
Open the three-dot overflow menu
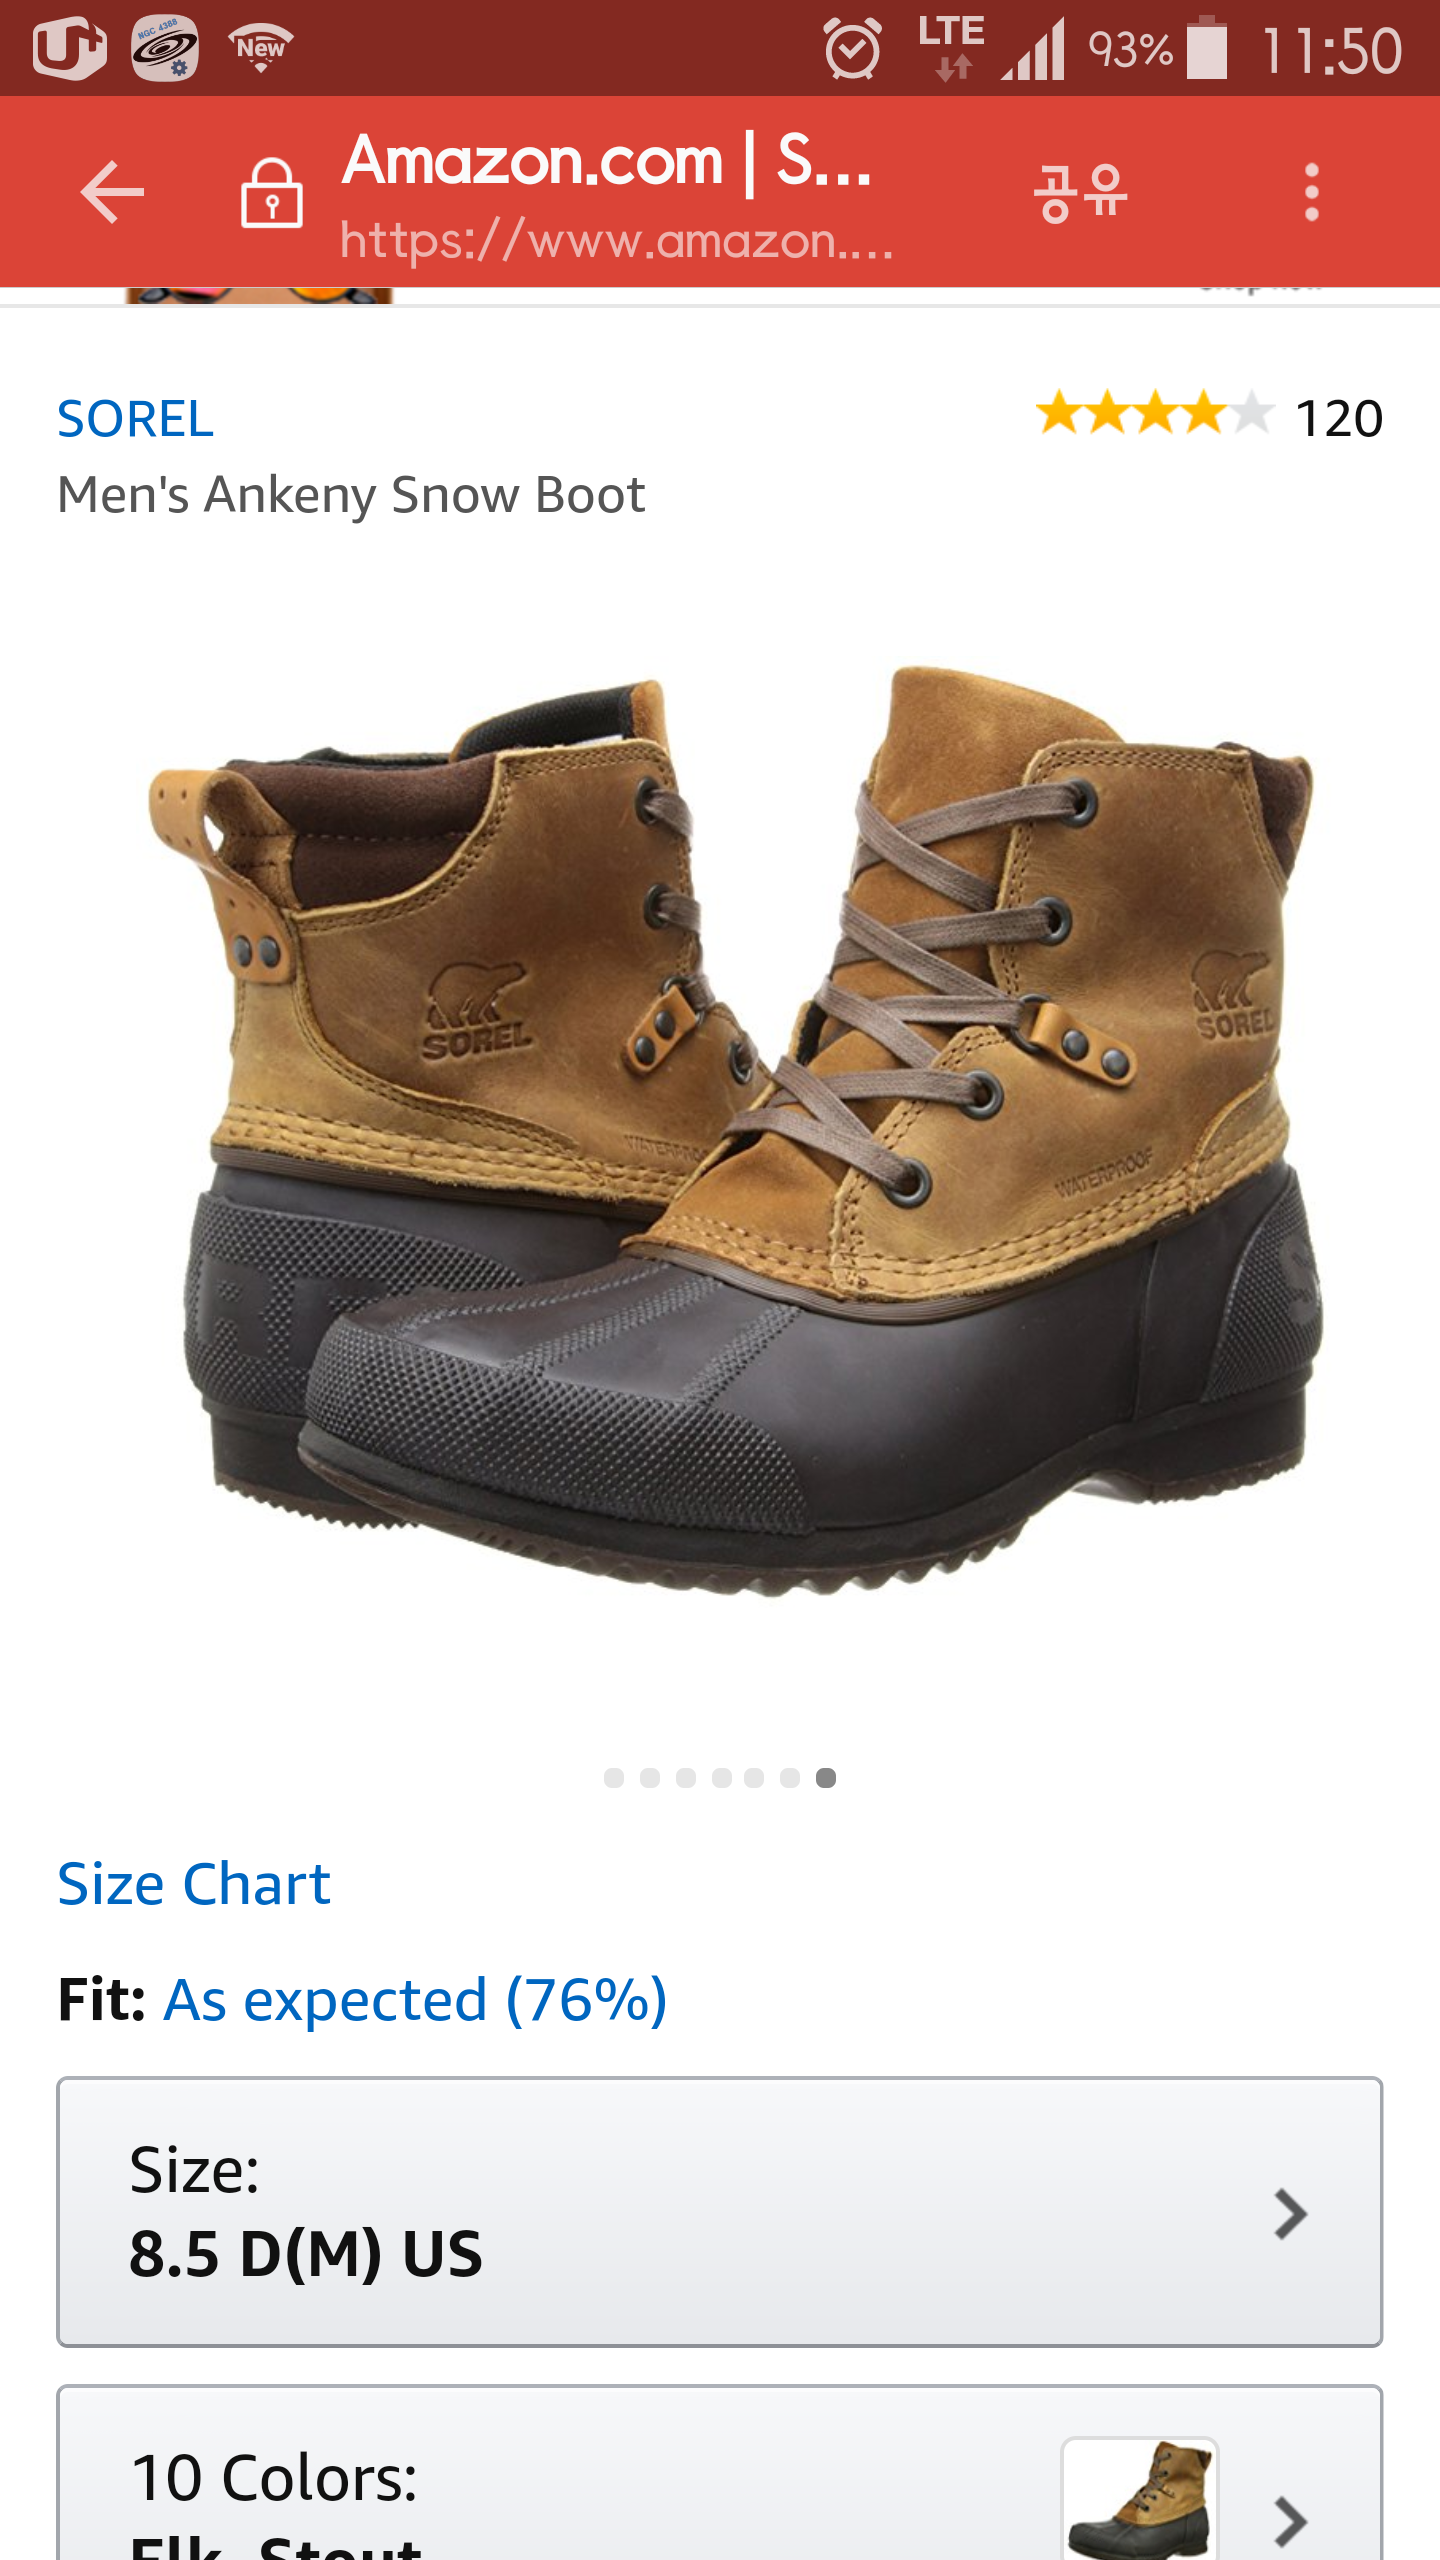point(1312,192)
